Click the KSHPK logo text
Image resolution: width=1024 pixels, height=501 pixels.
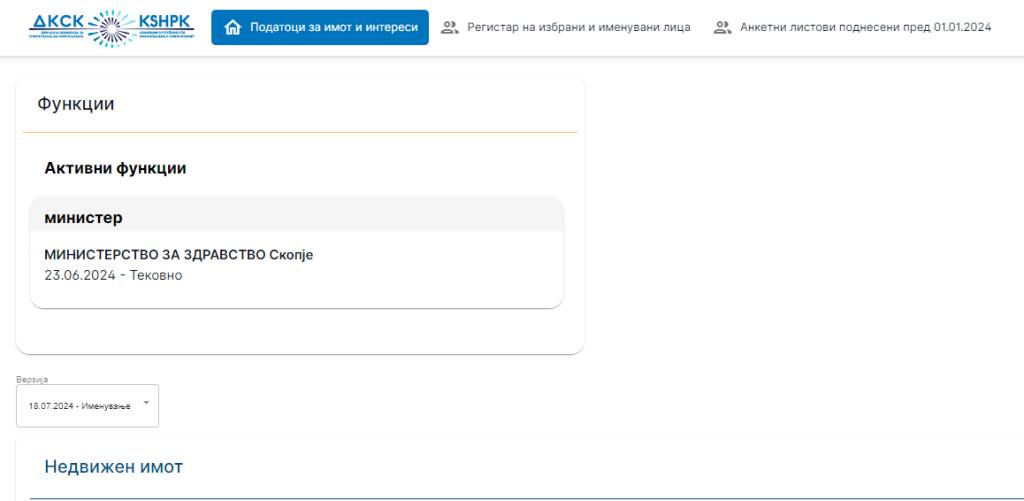[x=163, y=22]
